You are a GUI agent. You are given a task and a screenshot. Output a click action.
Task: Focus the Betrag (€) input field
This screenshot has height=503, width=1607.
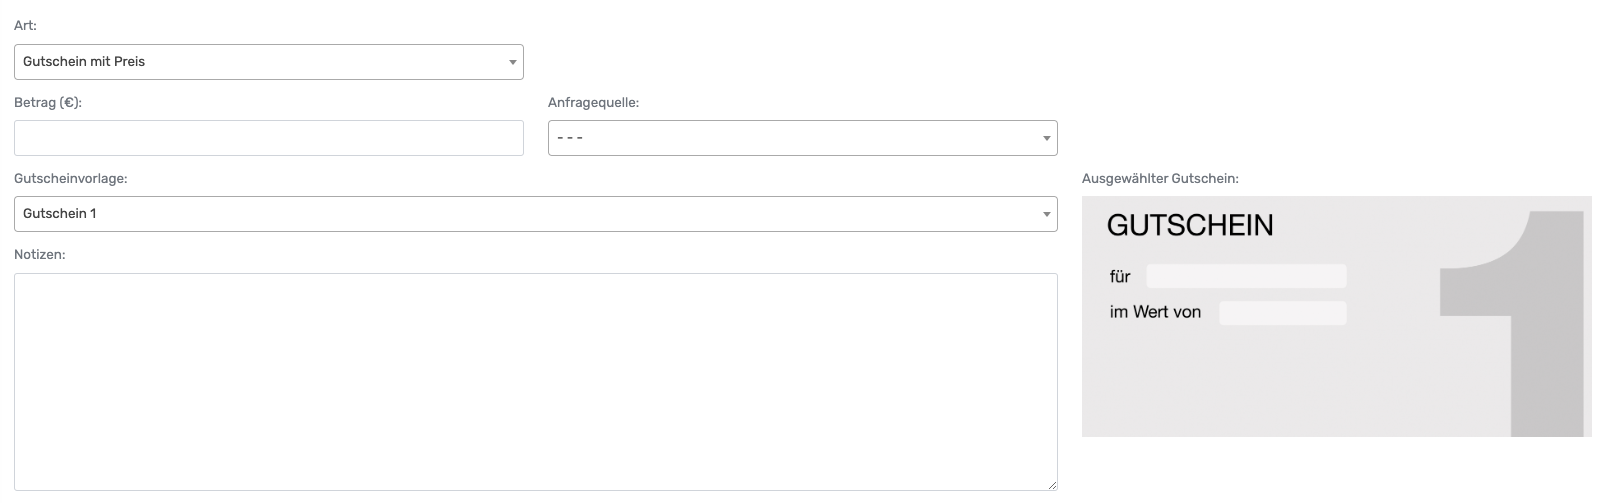pos(268,138)
